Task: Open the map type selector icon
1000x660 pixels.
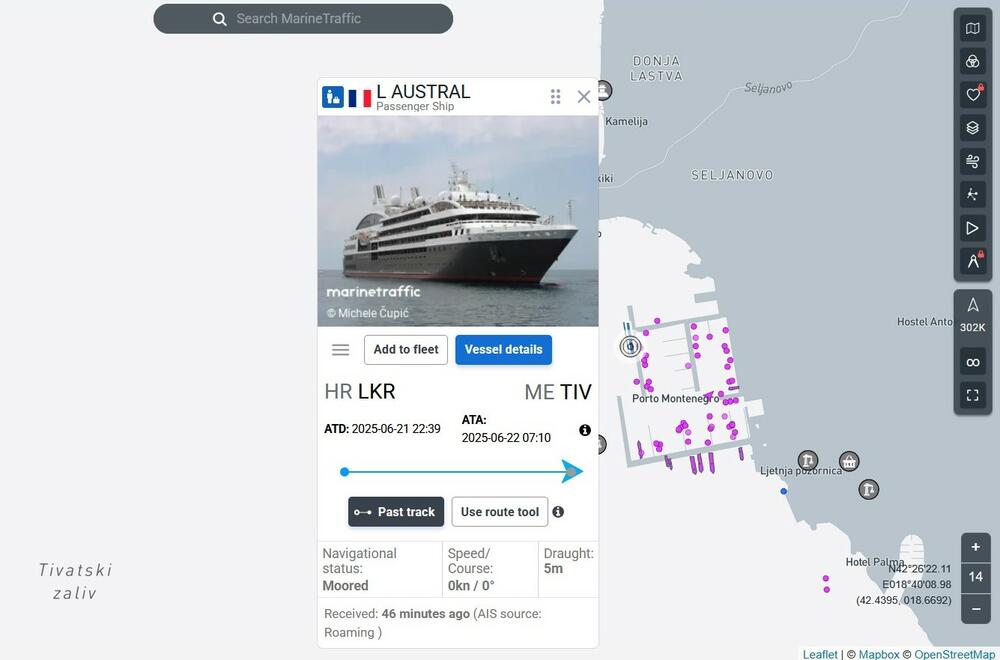Action: (x=972, y=29)
